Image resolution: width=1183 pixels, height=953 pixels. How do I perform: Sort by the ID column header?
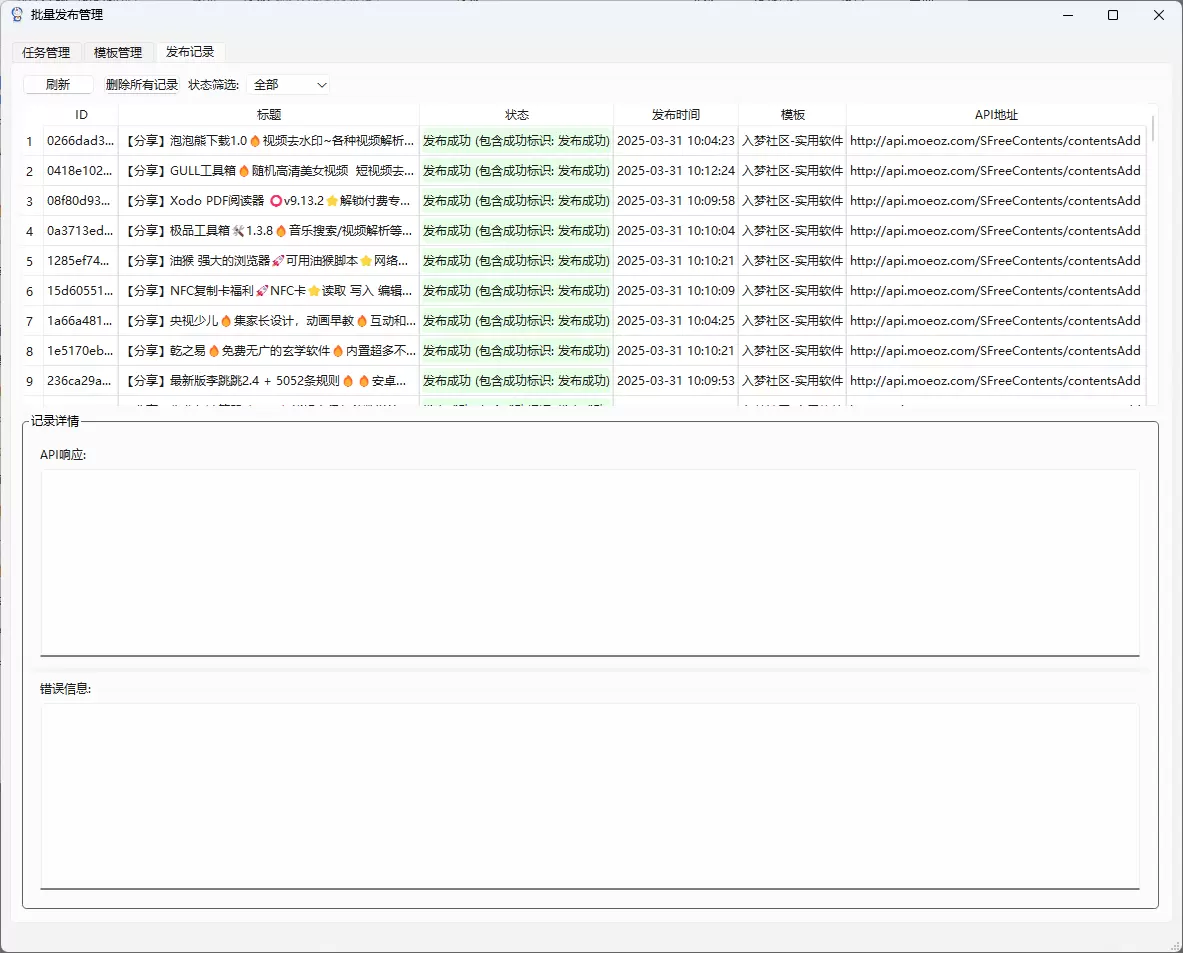click(x=81, y=115)
